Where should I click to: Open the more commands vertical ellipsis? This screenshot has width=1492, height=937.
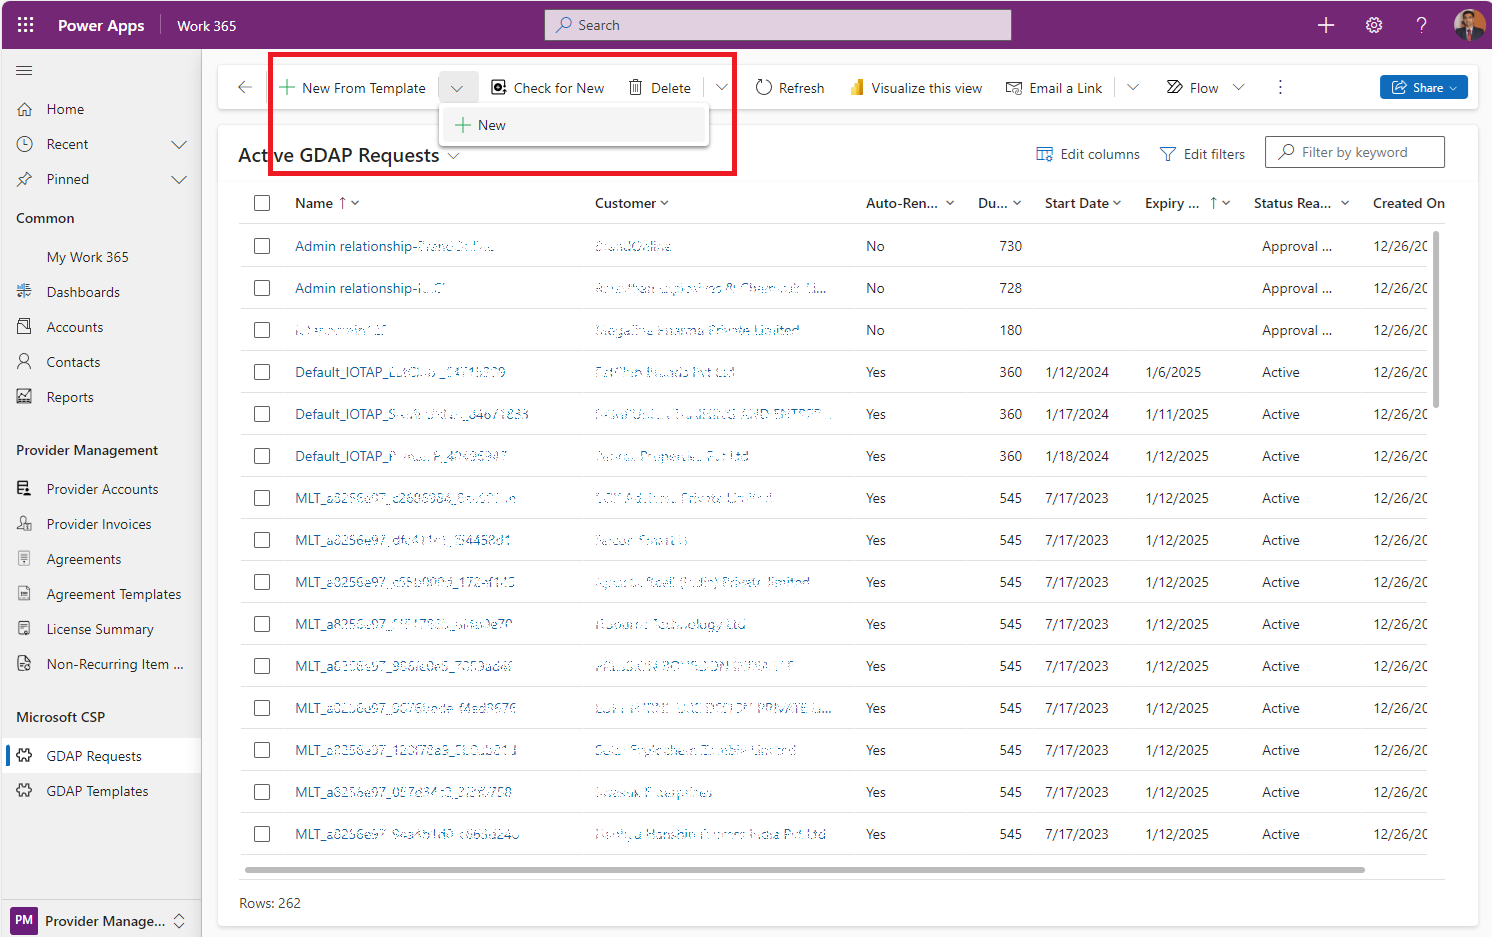point(1280,87)
